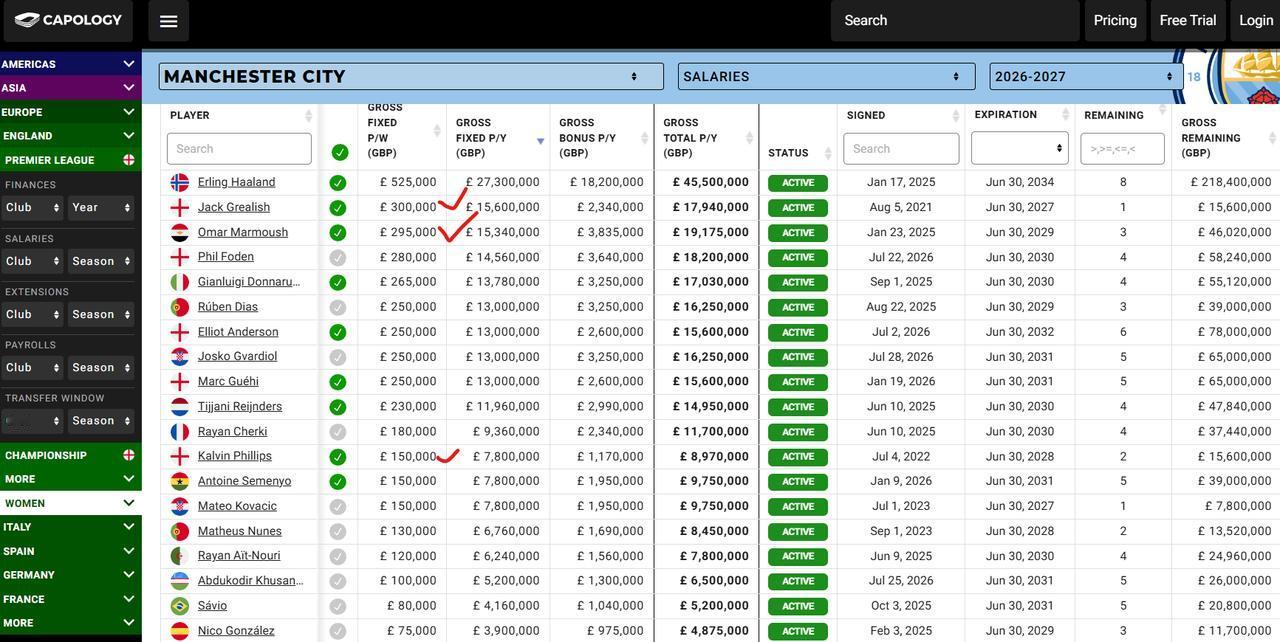Sort by Gross Fixed P/W column arrows
The height and width of the screenshot is (642, 1280).
click(x=437, y=131)
